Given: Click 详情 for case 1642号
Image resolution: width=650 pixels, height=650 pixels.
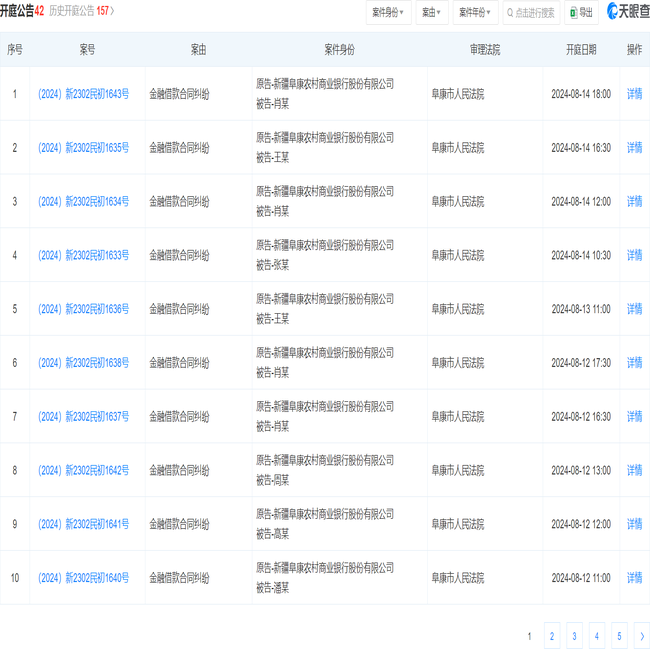Looking at the screenshot, I should [x=634, y=470].
